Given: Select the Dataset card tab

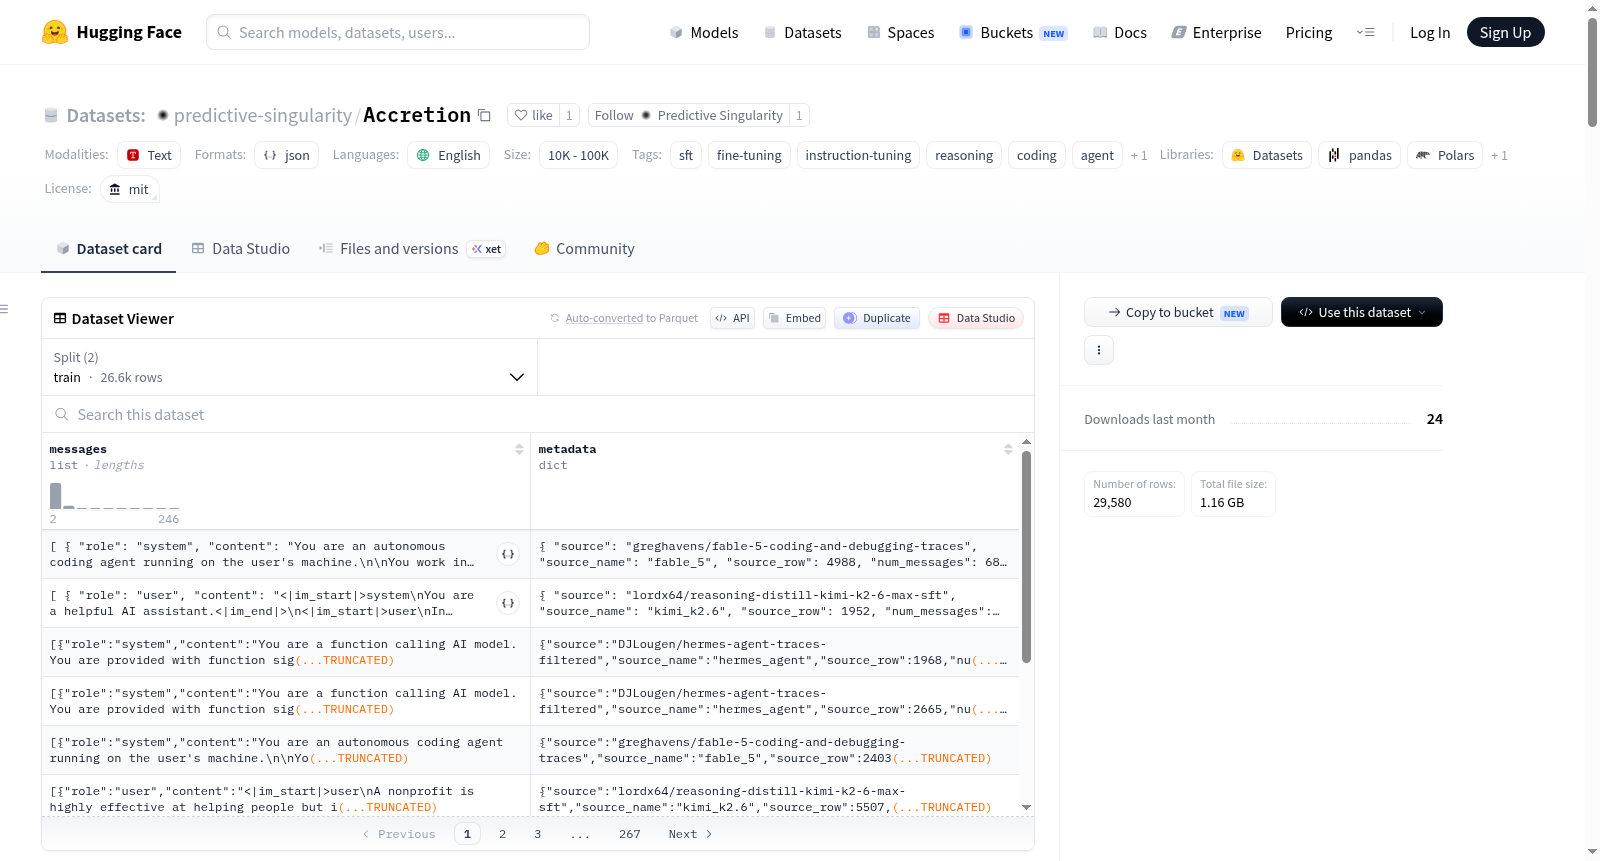Looking at the screenshot, I should tap(109, 248).
